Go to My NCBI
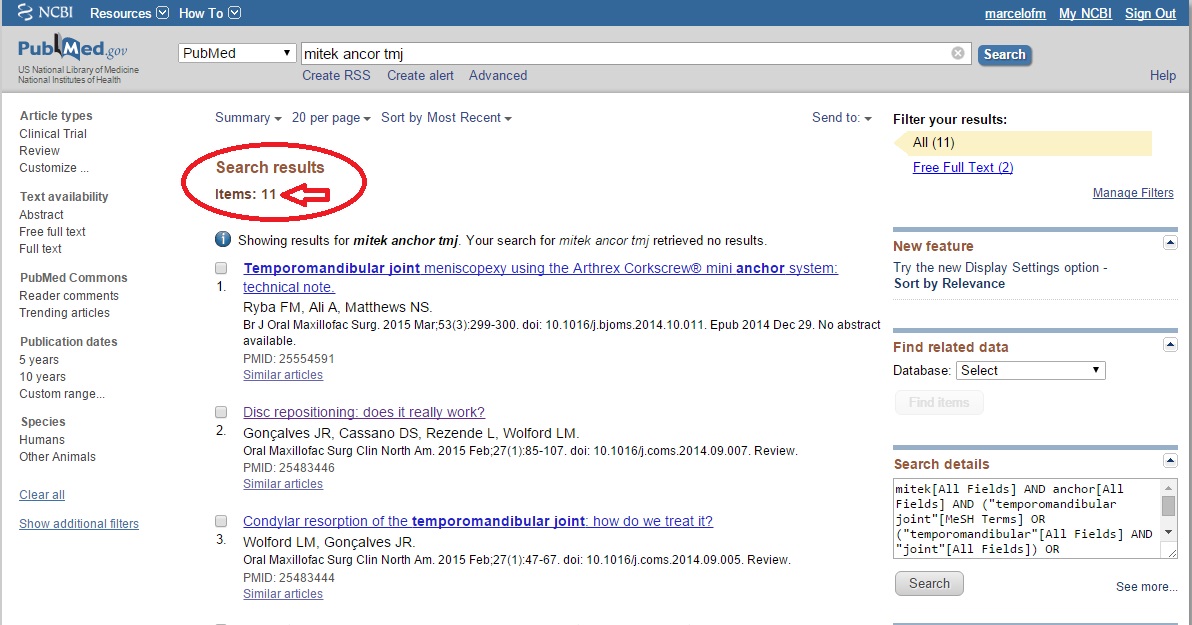This screenshot has width=1192, height=625. [1085, 14]
